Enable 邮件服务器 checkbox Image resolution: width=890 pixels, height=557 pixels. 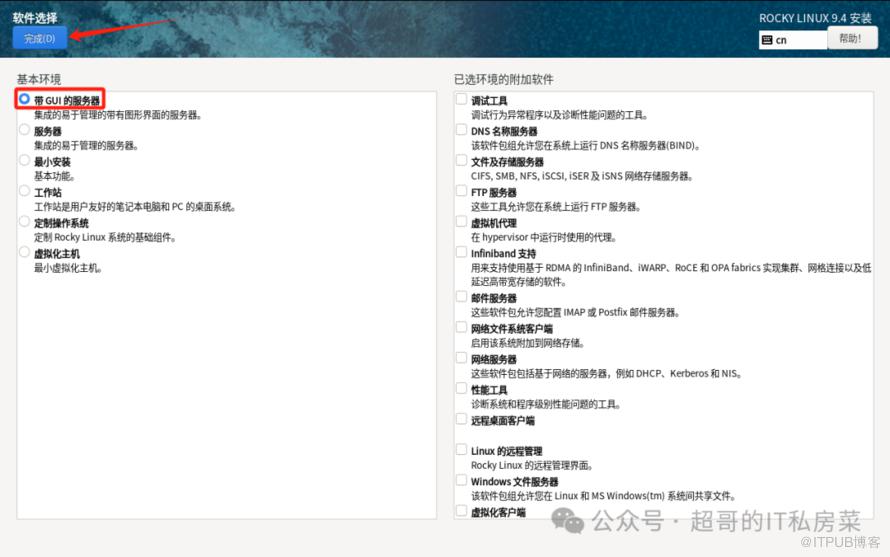pyautogui.click(x=461, y=298)
